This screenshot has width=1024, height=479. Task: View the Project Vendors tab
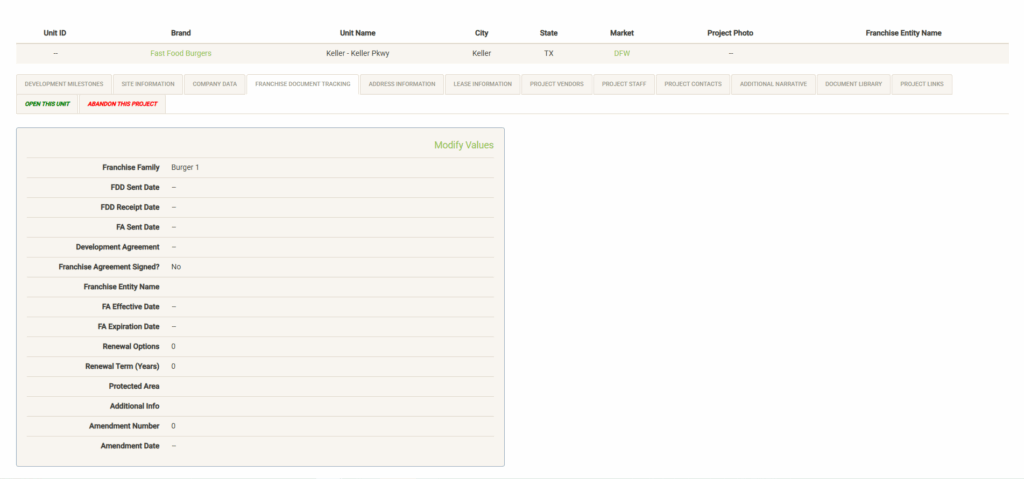pyautogui.click(x=558, y=84)
